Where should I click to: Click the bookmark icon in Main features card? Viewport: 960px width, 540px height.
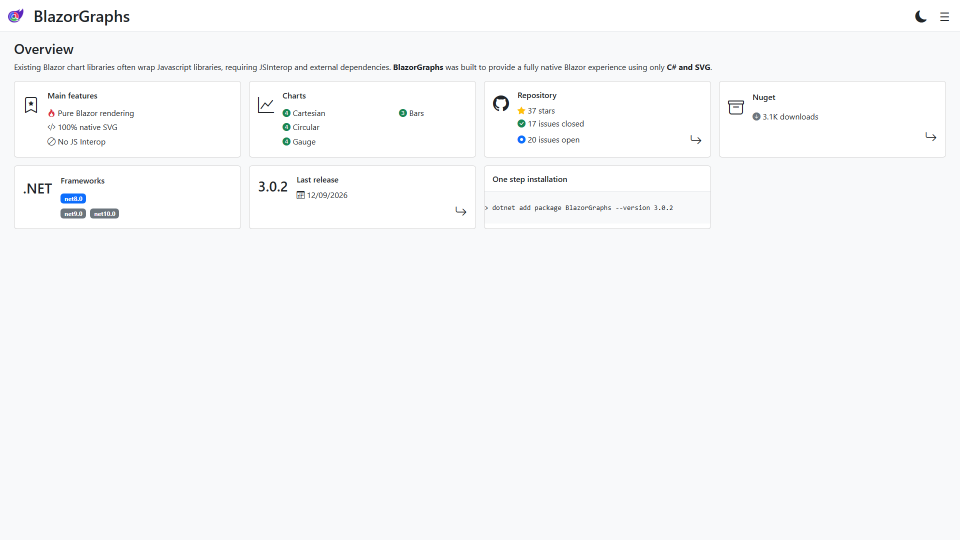point(31,105)
